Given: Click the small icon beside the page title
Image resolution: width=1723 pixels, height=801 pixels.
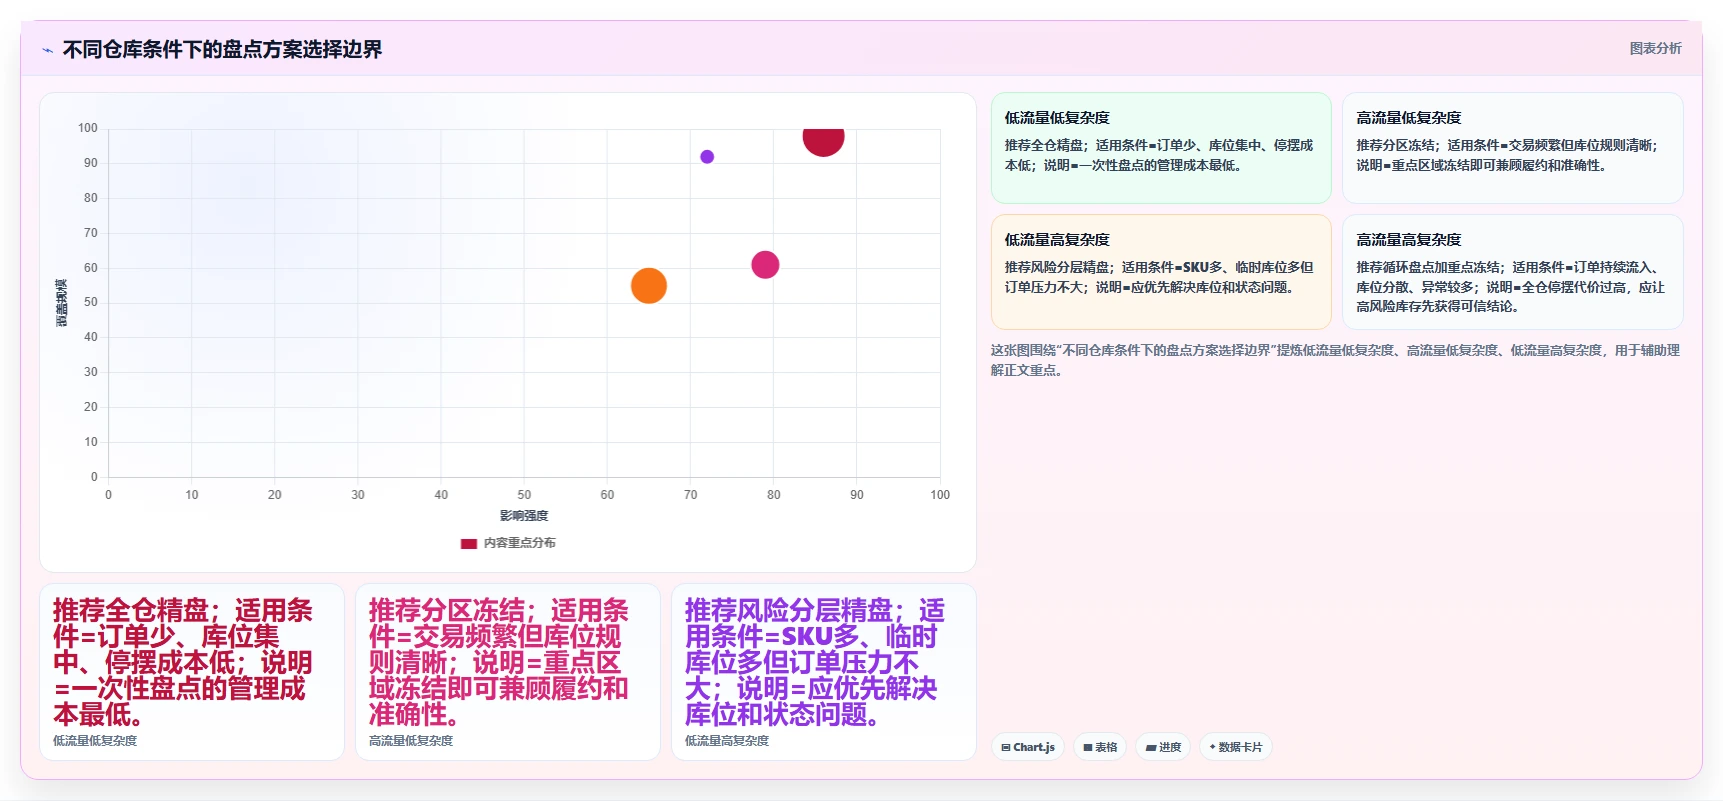Looking at the screenshot, I should tap(47, 50).
